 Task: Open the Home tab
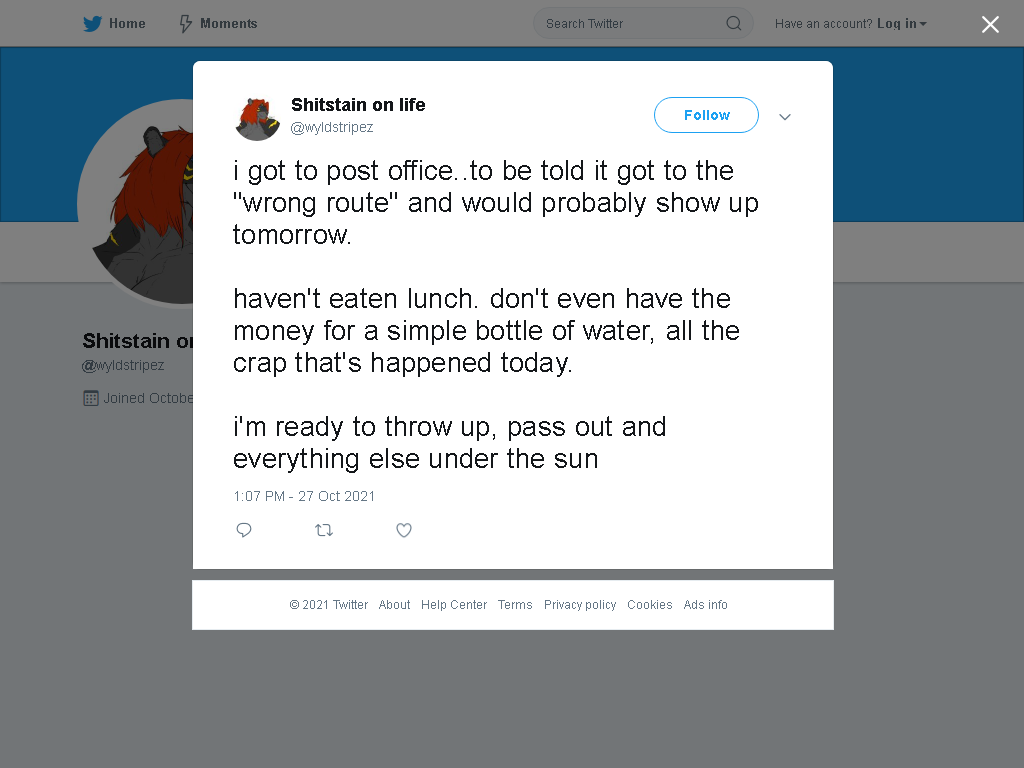pyautogui.click(x=114, y=24)
